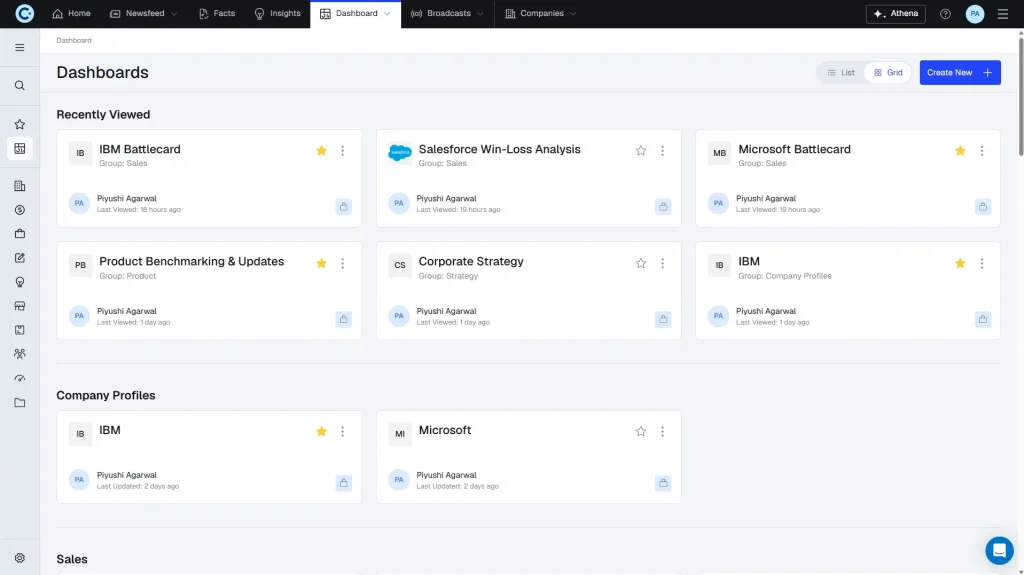Open the Product Benchmarking & Updates title
The width and height of the screenshot is (1024, 575).
pos(191,261)
